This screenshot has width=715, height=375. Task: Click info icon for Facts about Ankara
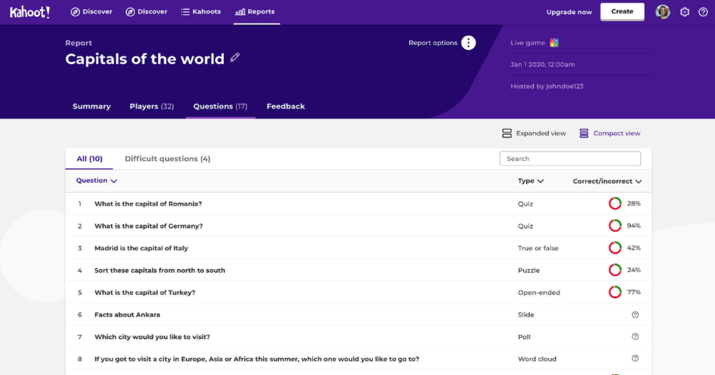635,315
